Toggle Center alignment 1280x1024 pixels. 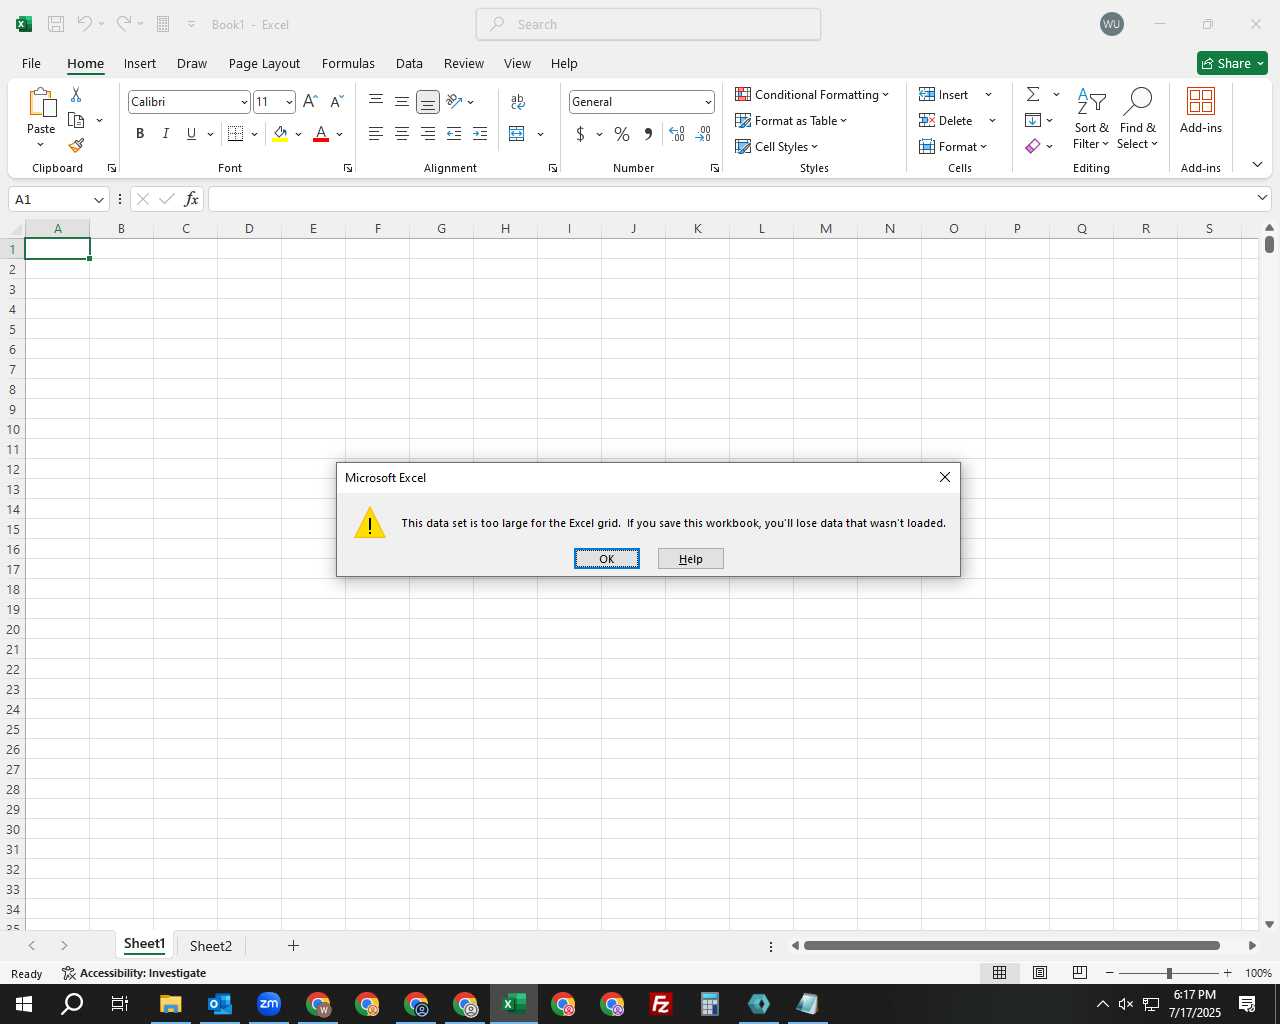(402, 134)
